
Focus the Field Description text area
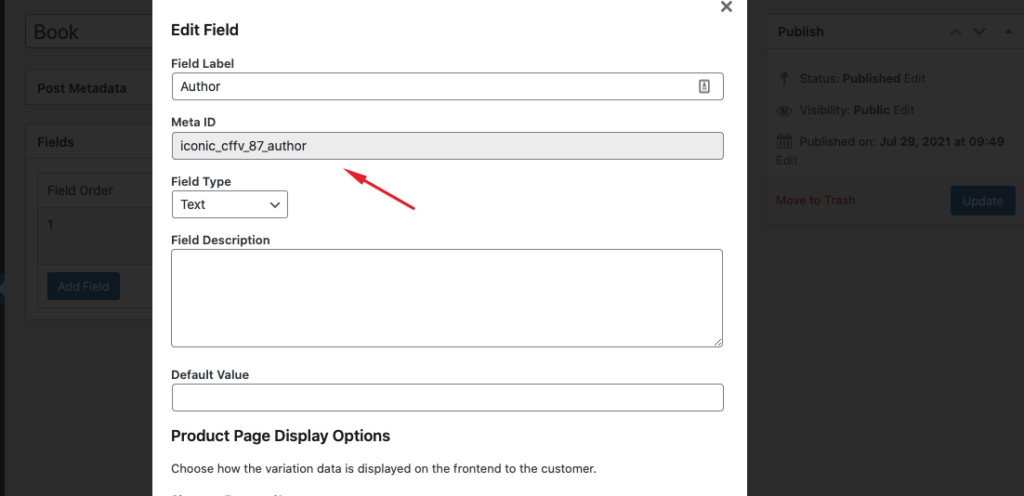click(x=447, y=298)
